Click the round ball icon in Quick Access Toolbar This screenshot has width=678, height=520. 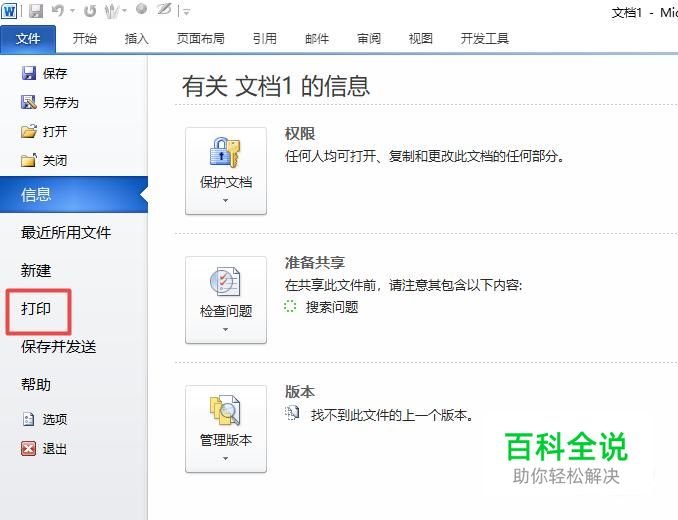[x=141, y=9]
